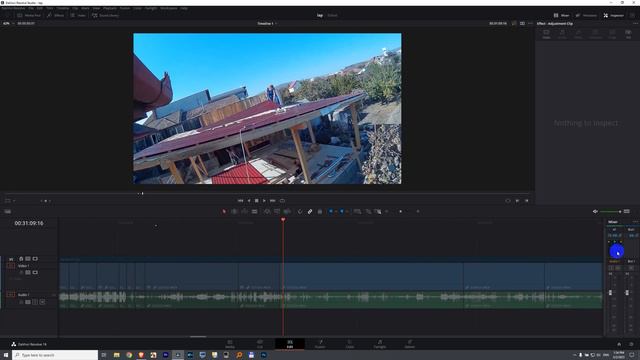The width and height of the screenshot is (640, 360).
Task: Toggle the Effects panel button
Action: click(56, 15)
